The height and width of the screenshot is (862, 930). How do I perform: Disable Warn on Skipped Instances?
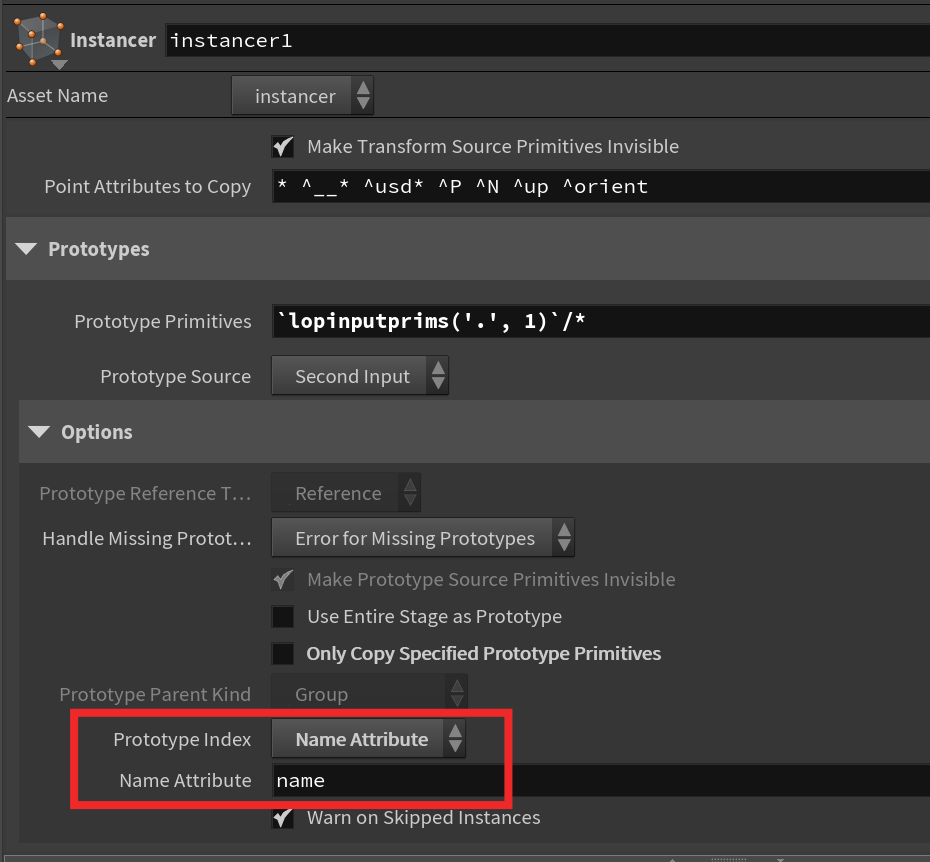point(283,817)
